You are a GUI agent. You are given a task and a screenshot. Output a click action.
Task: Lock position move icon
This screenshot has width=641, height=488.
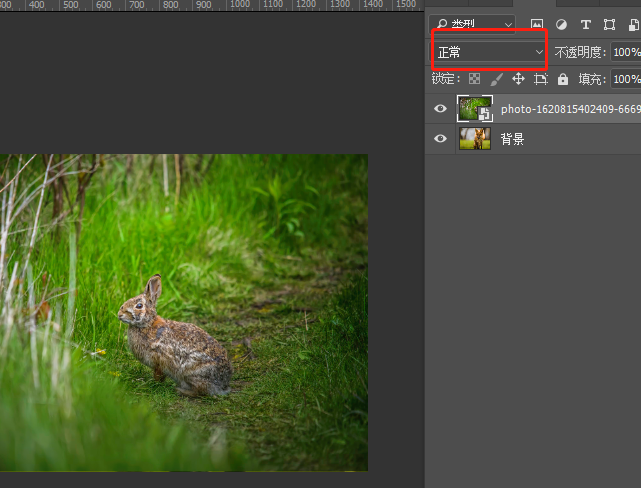pos(518,78)
